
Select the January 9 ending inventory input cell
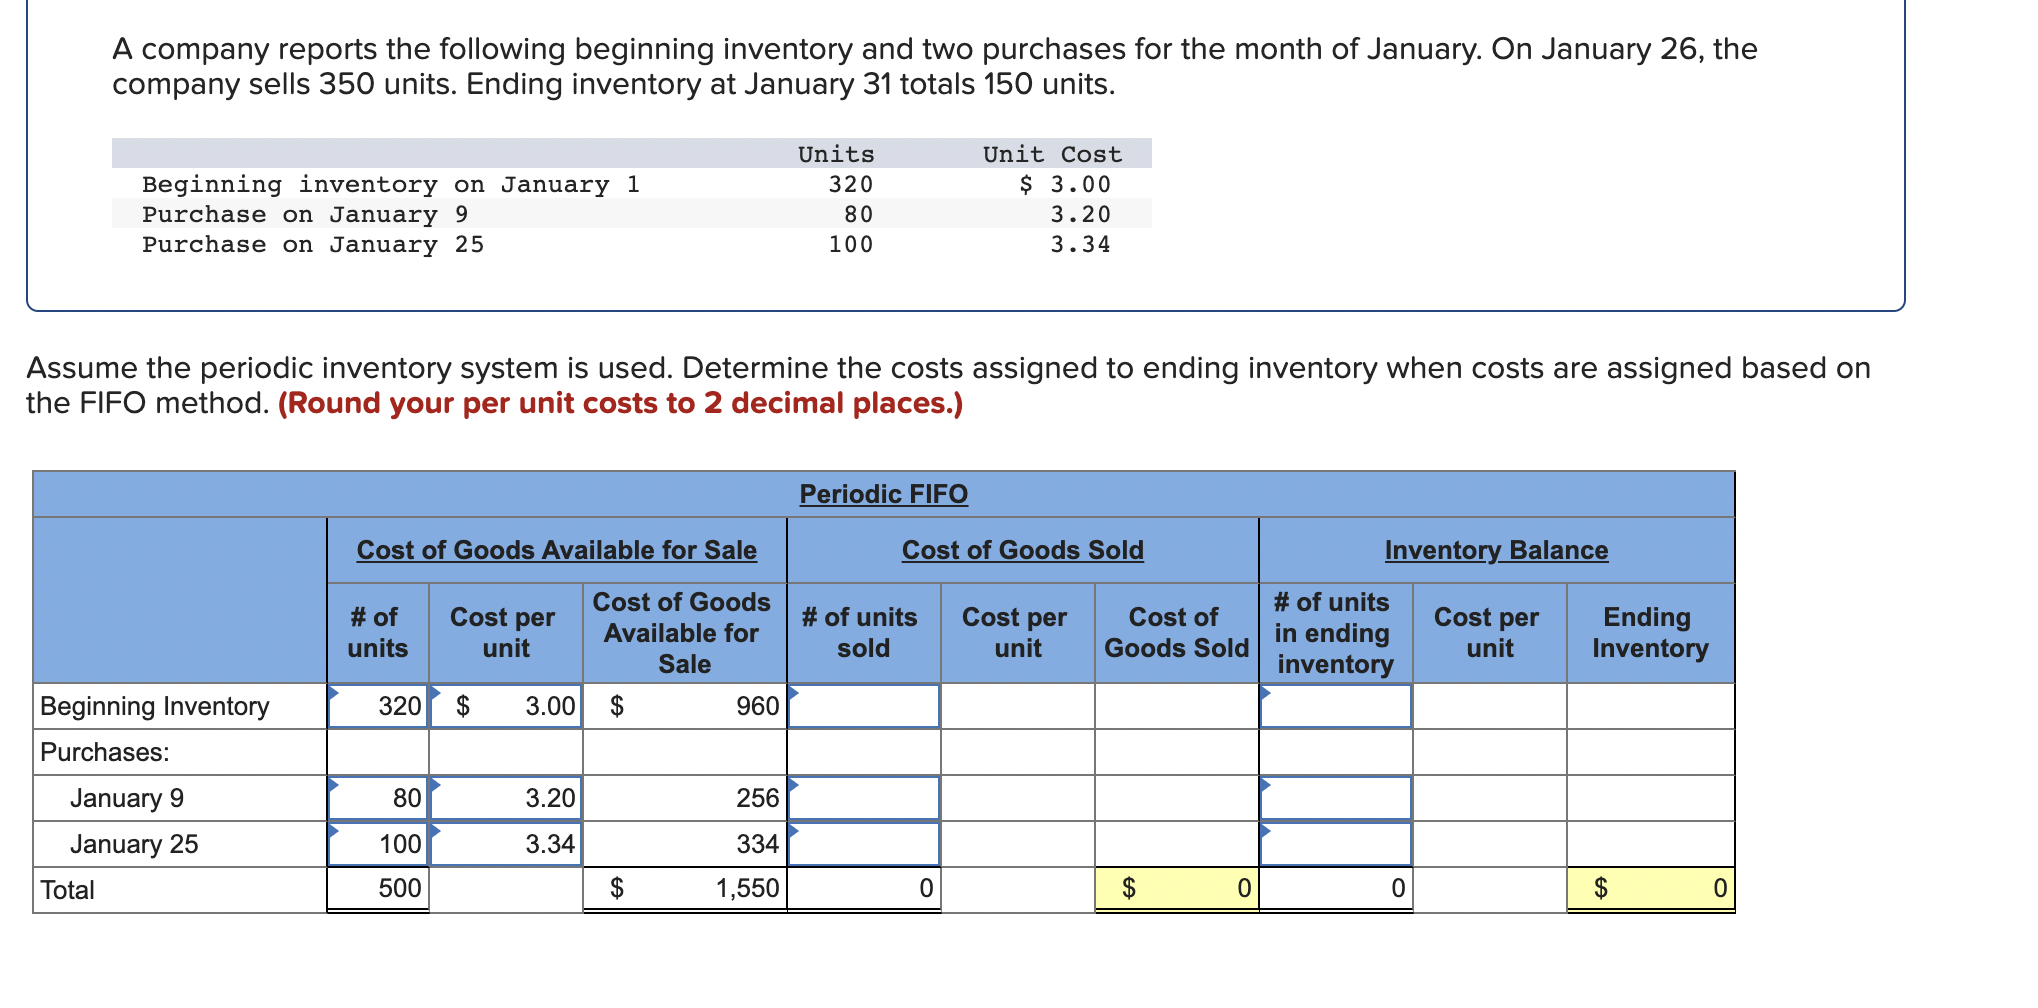tap(1335, 797)
